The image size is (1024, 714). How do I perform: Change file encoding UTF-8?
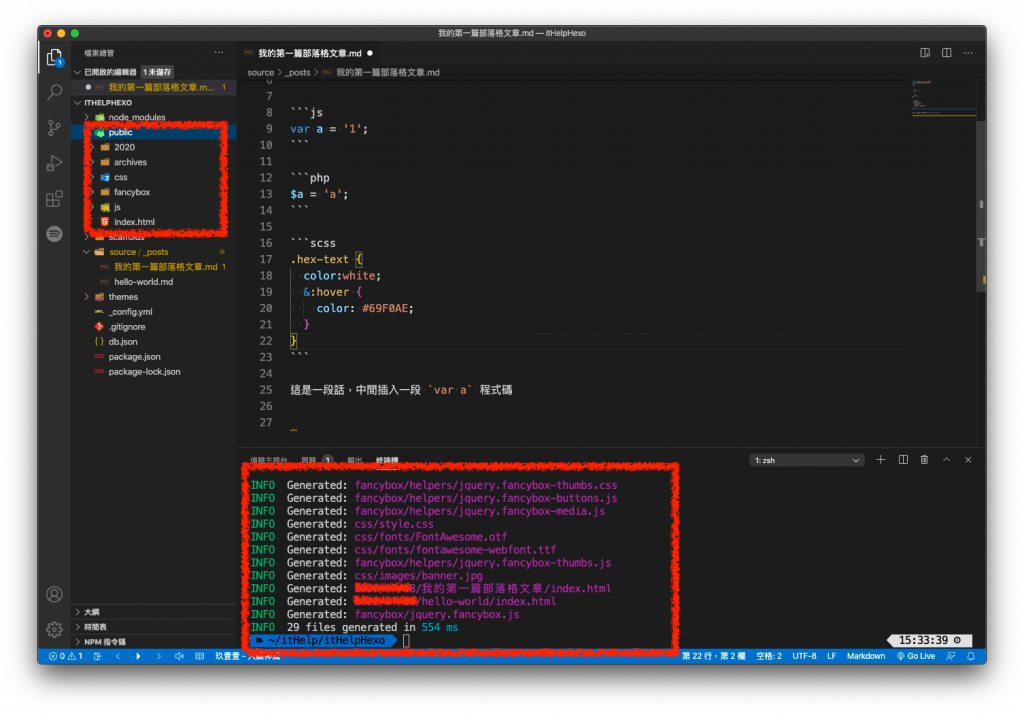[x=805, y=657]
